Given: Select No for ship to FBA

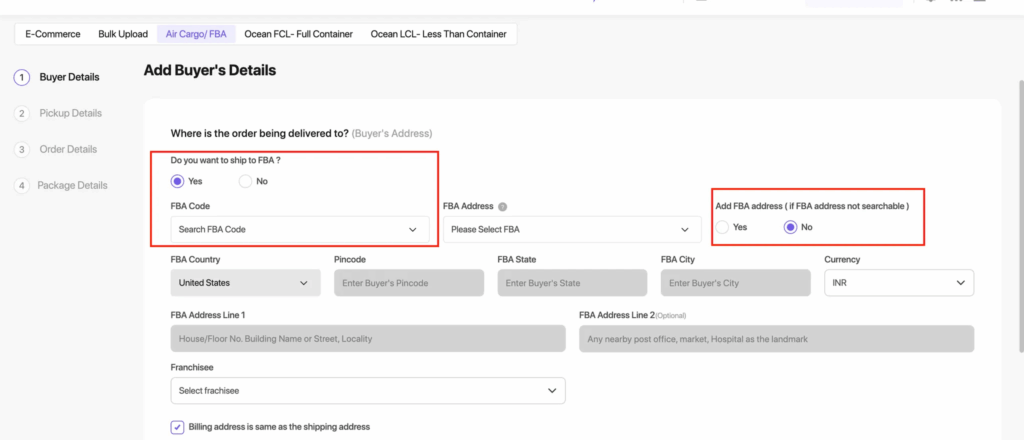Looking at the screenshot, I should pyautogui.click(x=245, y=181).
